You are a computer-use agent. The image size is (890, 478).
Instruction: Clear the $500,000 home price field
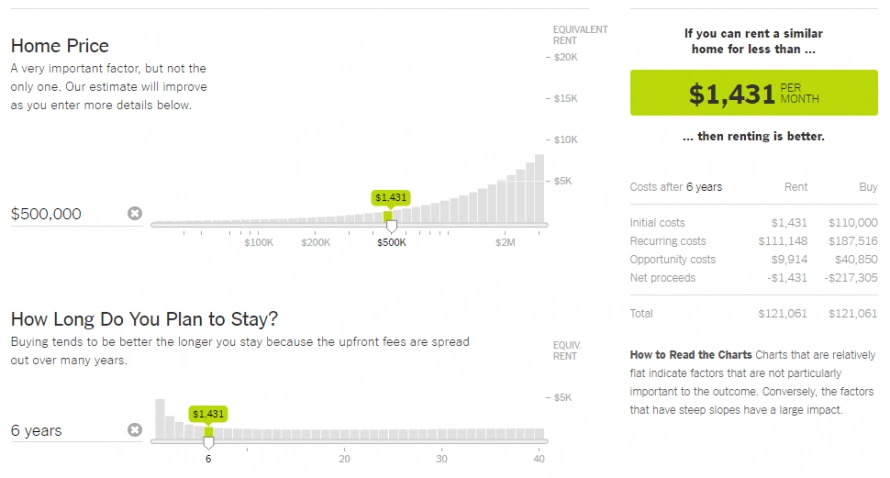(135, 213)
